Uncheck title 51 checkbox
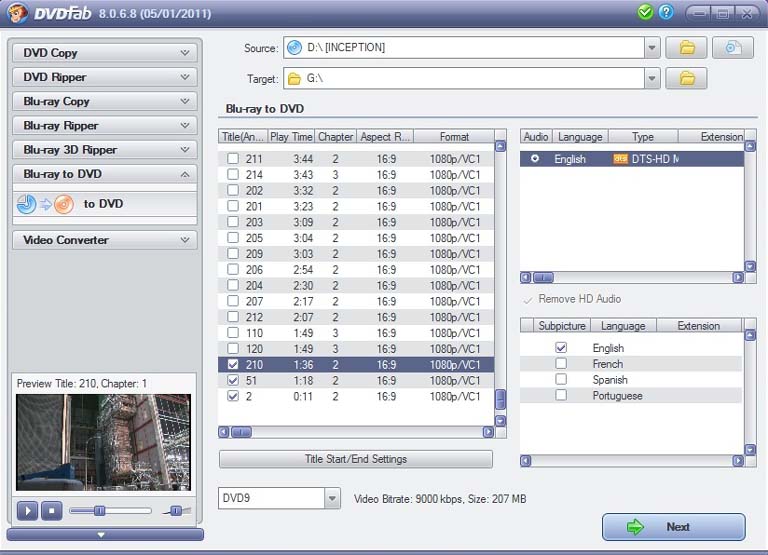768x555 pixels. point(233,380)
